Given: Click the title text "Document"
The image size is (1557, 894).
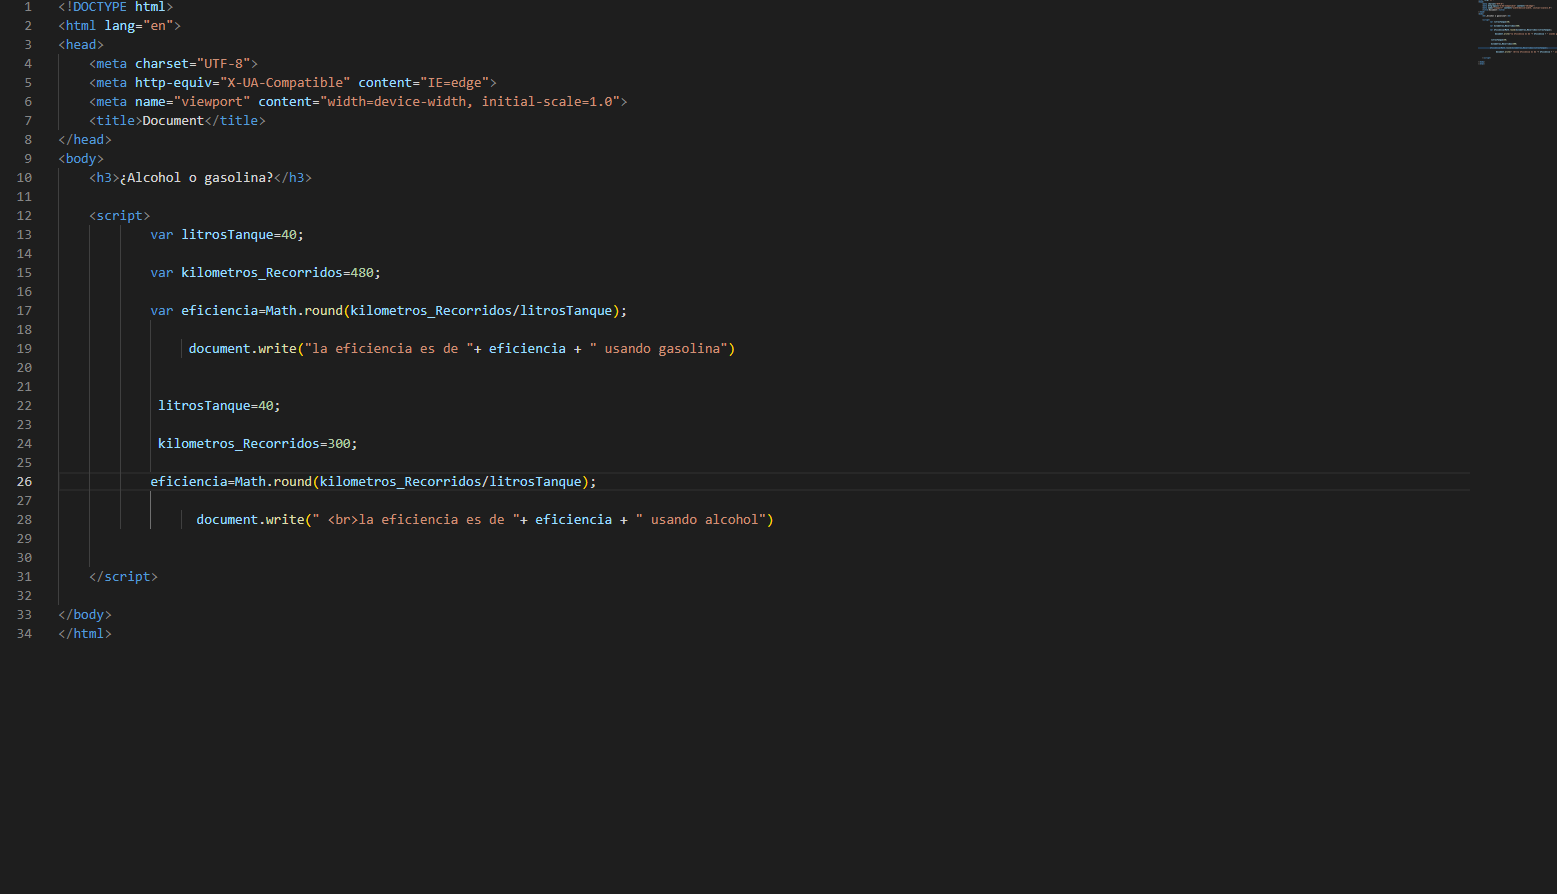Looking at the screenshot, I should pos(173,121).
